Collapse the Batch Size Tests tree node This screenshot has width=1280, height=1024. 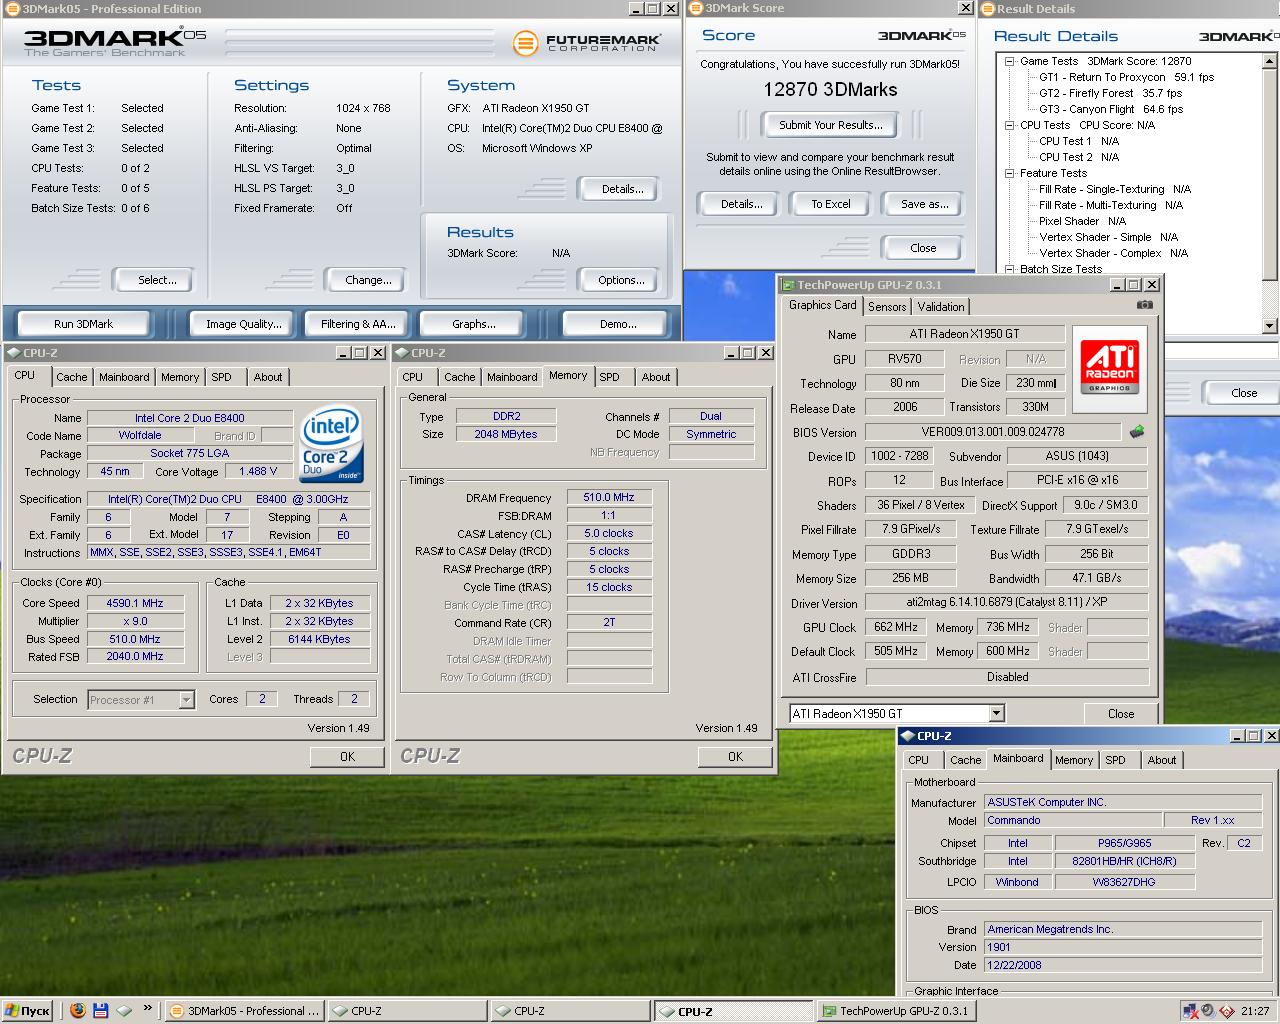click(x=1010, y=269)
